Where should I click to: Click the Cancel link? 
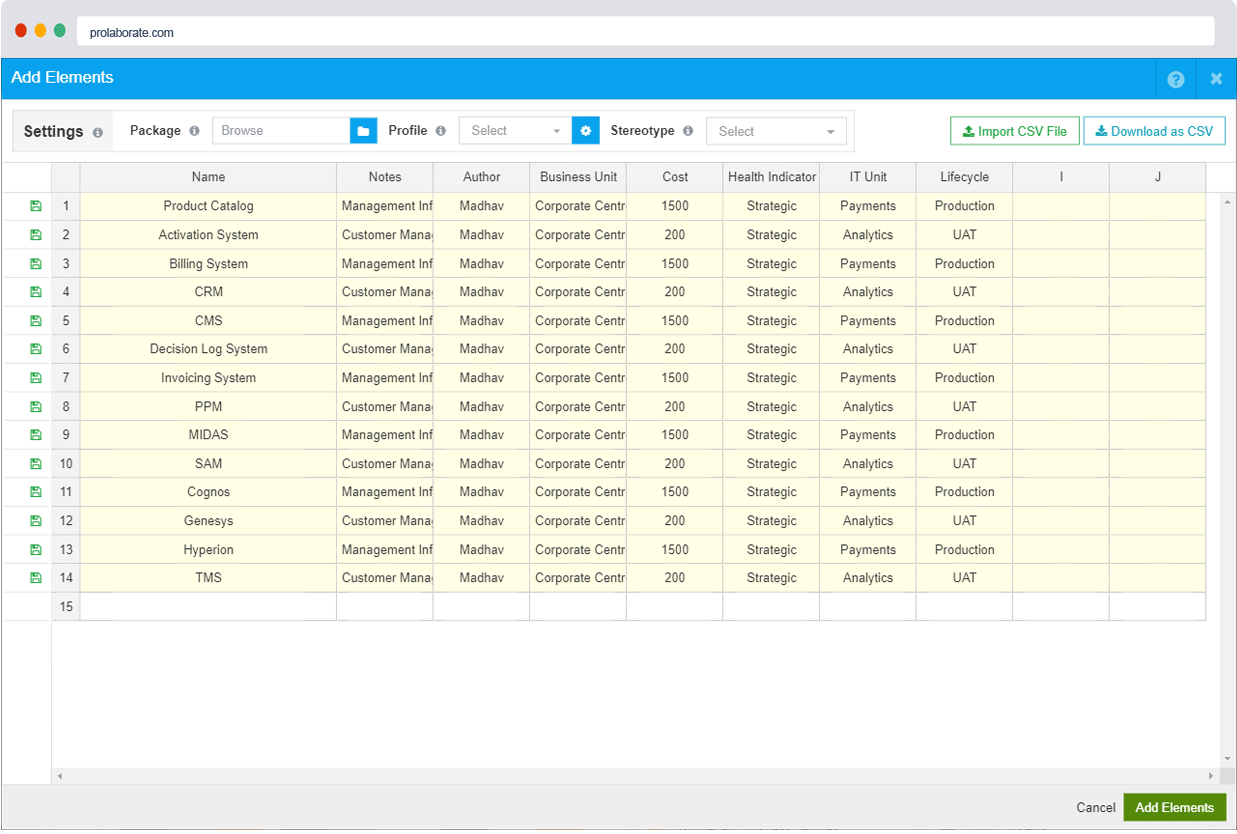click(x=1096, y=808)
